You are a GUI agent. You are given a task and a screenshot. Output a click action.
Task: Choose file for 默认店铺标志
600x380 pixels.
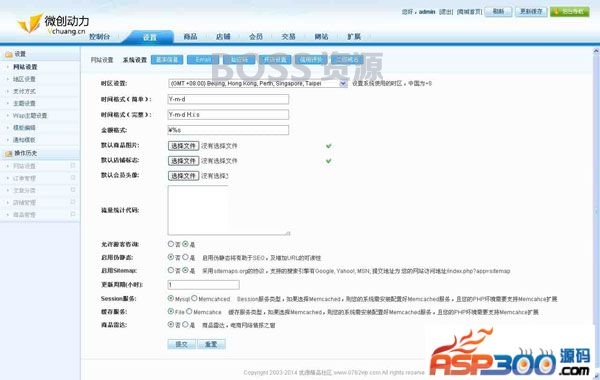pyautogui.click(x=183, y=161)
